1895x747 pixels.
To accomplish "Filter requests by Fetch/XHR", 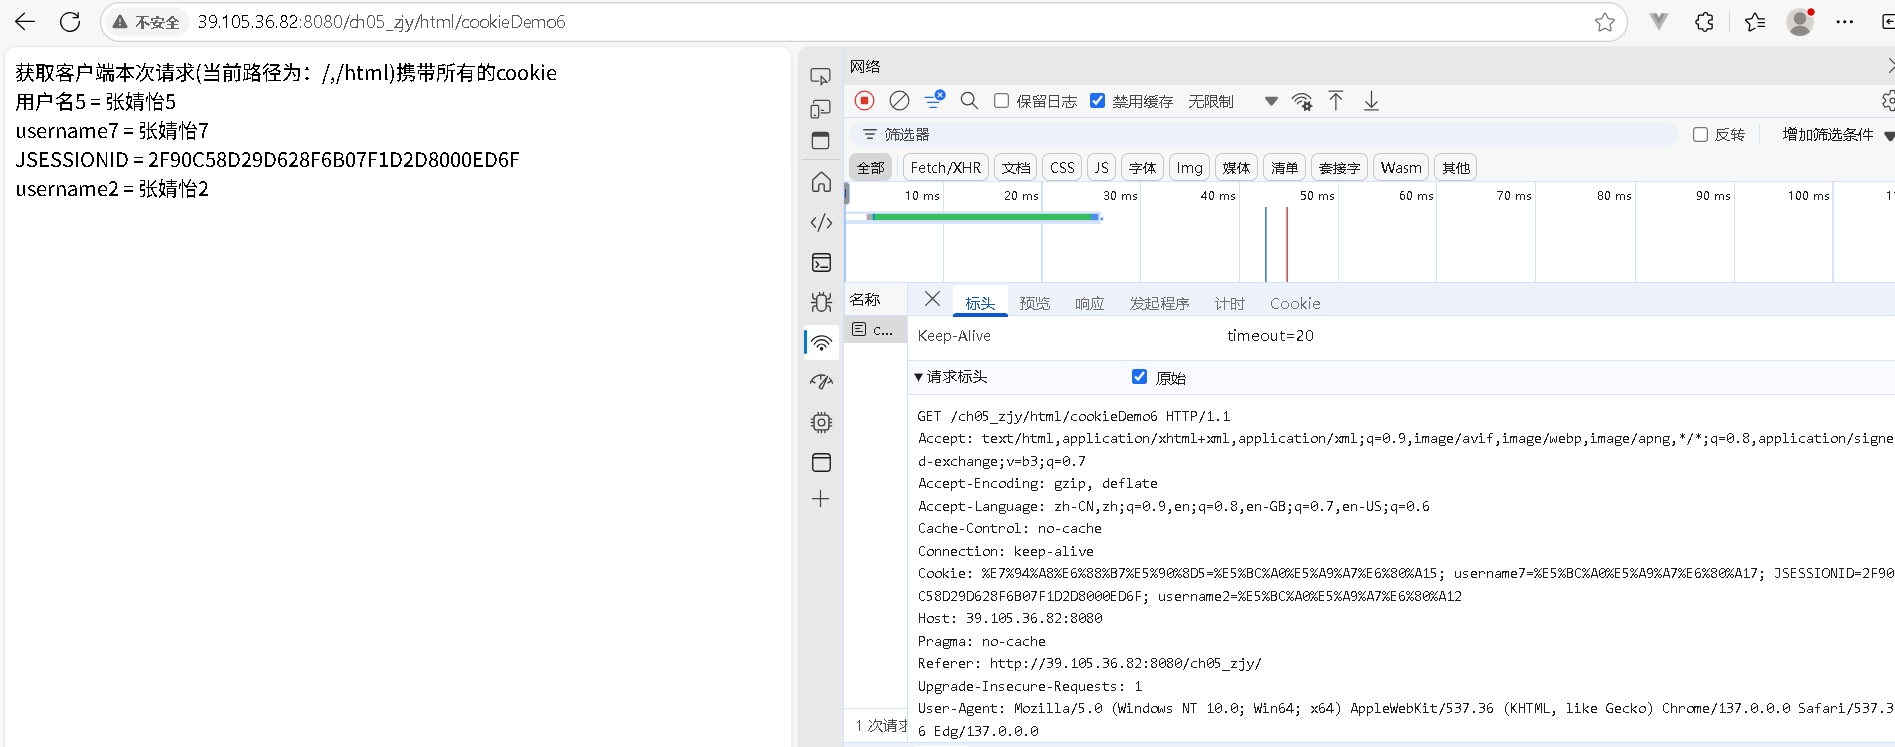I will (x=945, y=168).
